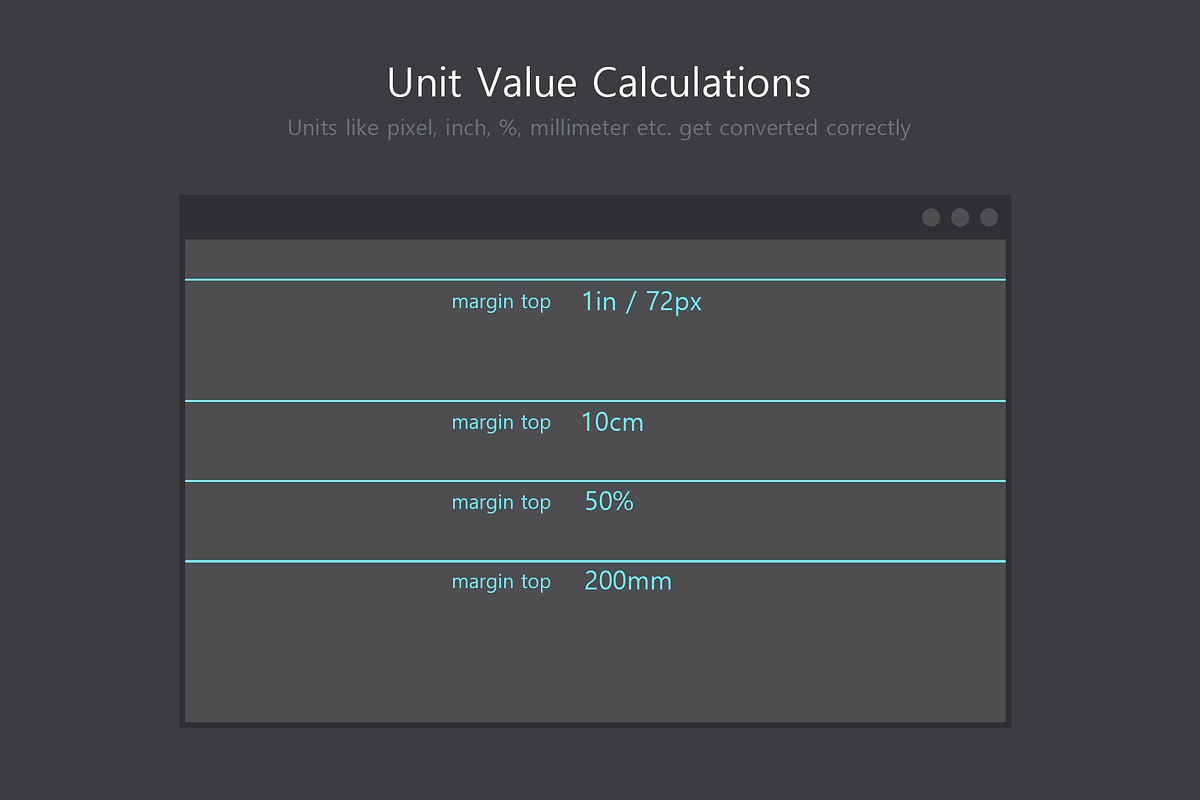The image size is (1200, 800).
Task: Click the cyan guide line above 10cm
Action: (595, 401)
